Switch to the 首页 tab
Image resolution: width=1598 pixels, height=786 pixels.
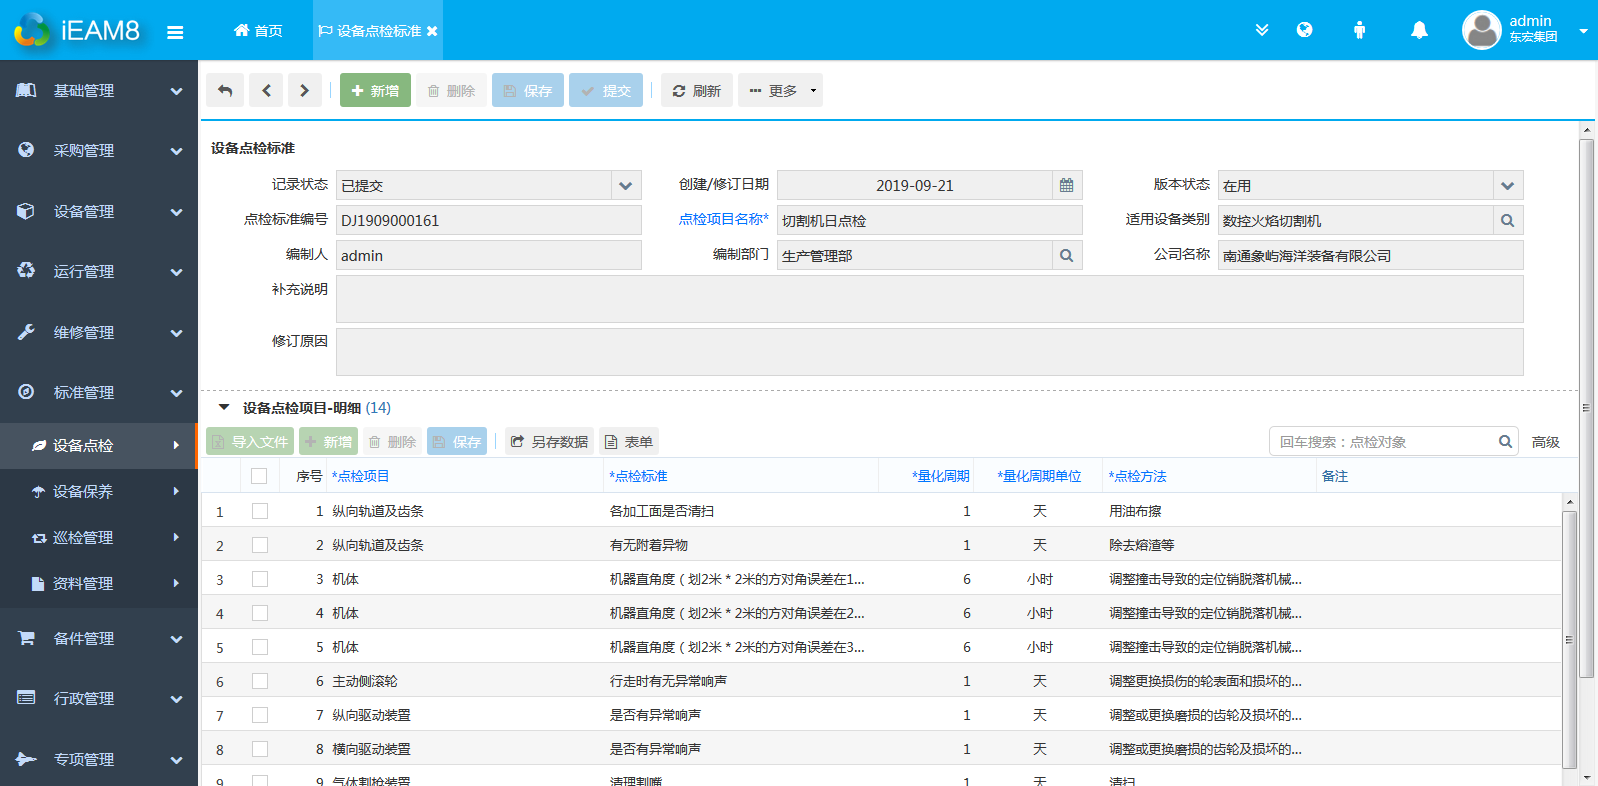(258, 31)
